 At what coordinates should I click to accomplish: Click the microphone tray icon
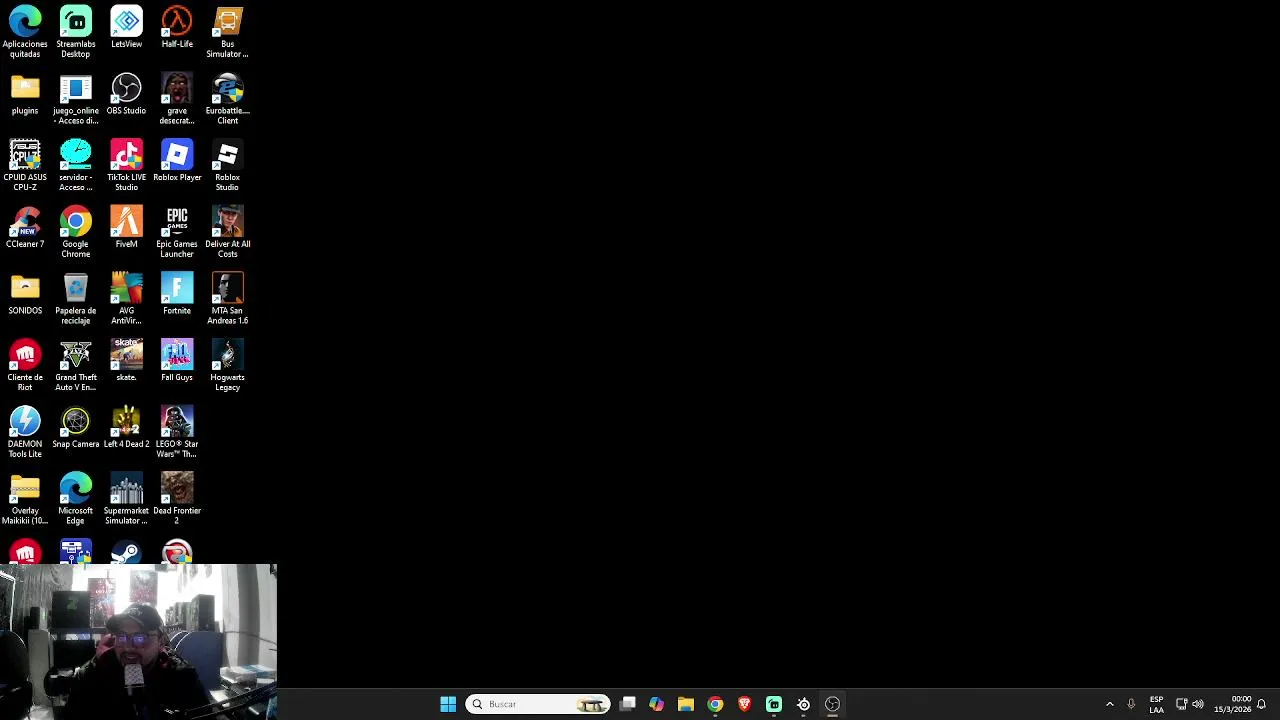pos(1131,704)
